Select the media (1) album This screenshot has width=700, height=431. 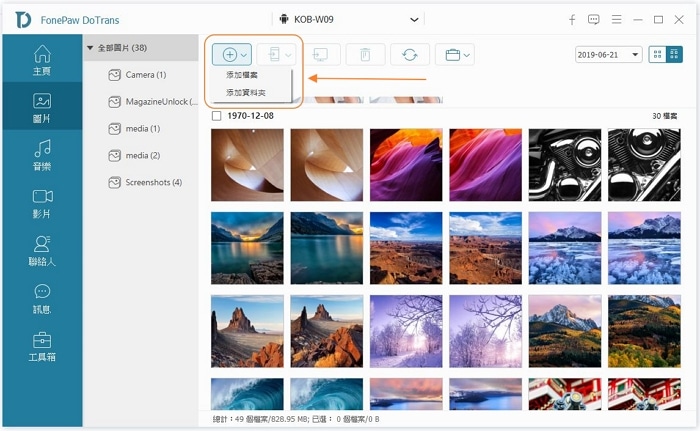tap(141, 129)
